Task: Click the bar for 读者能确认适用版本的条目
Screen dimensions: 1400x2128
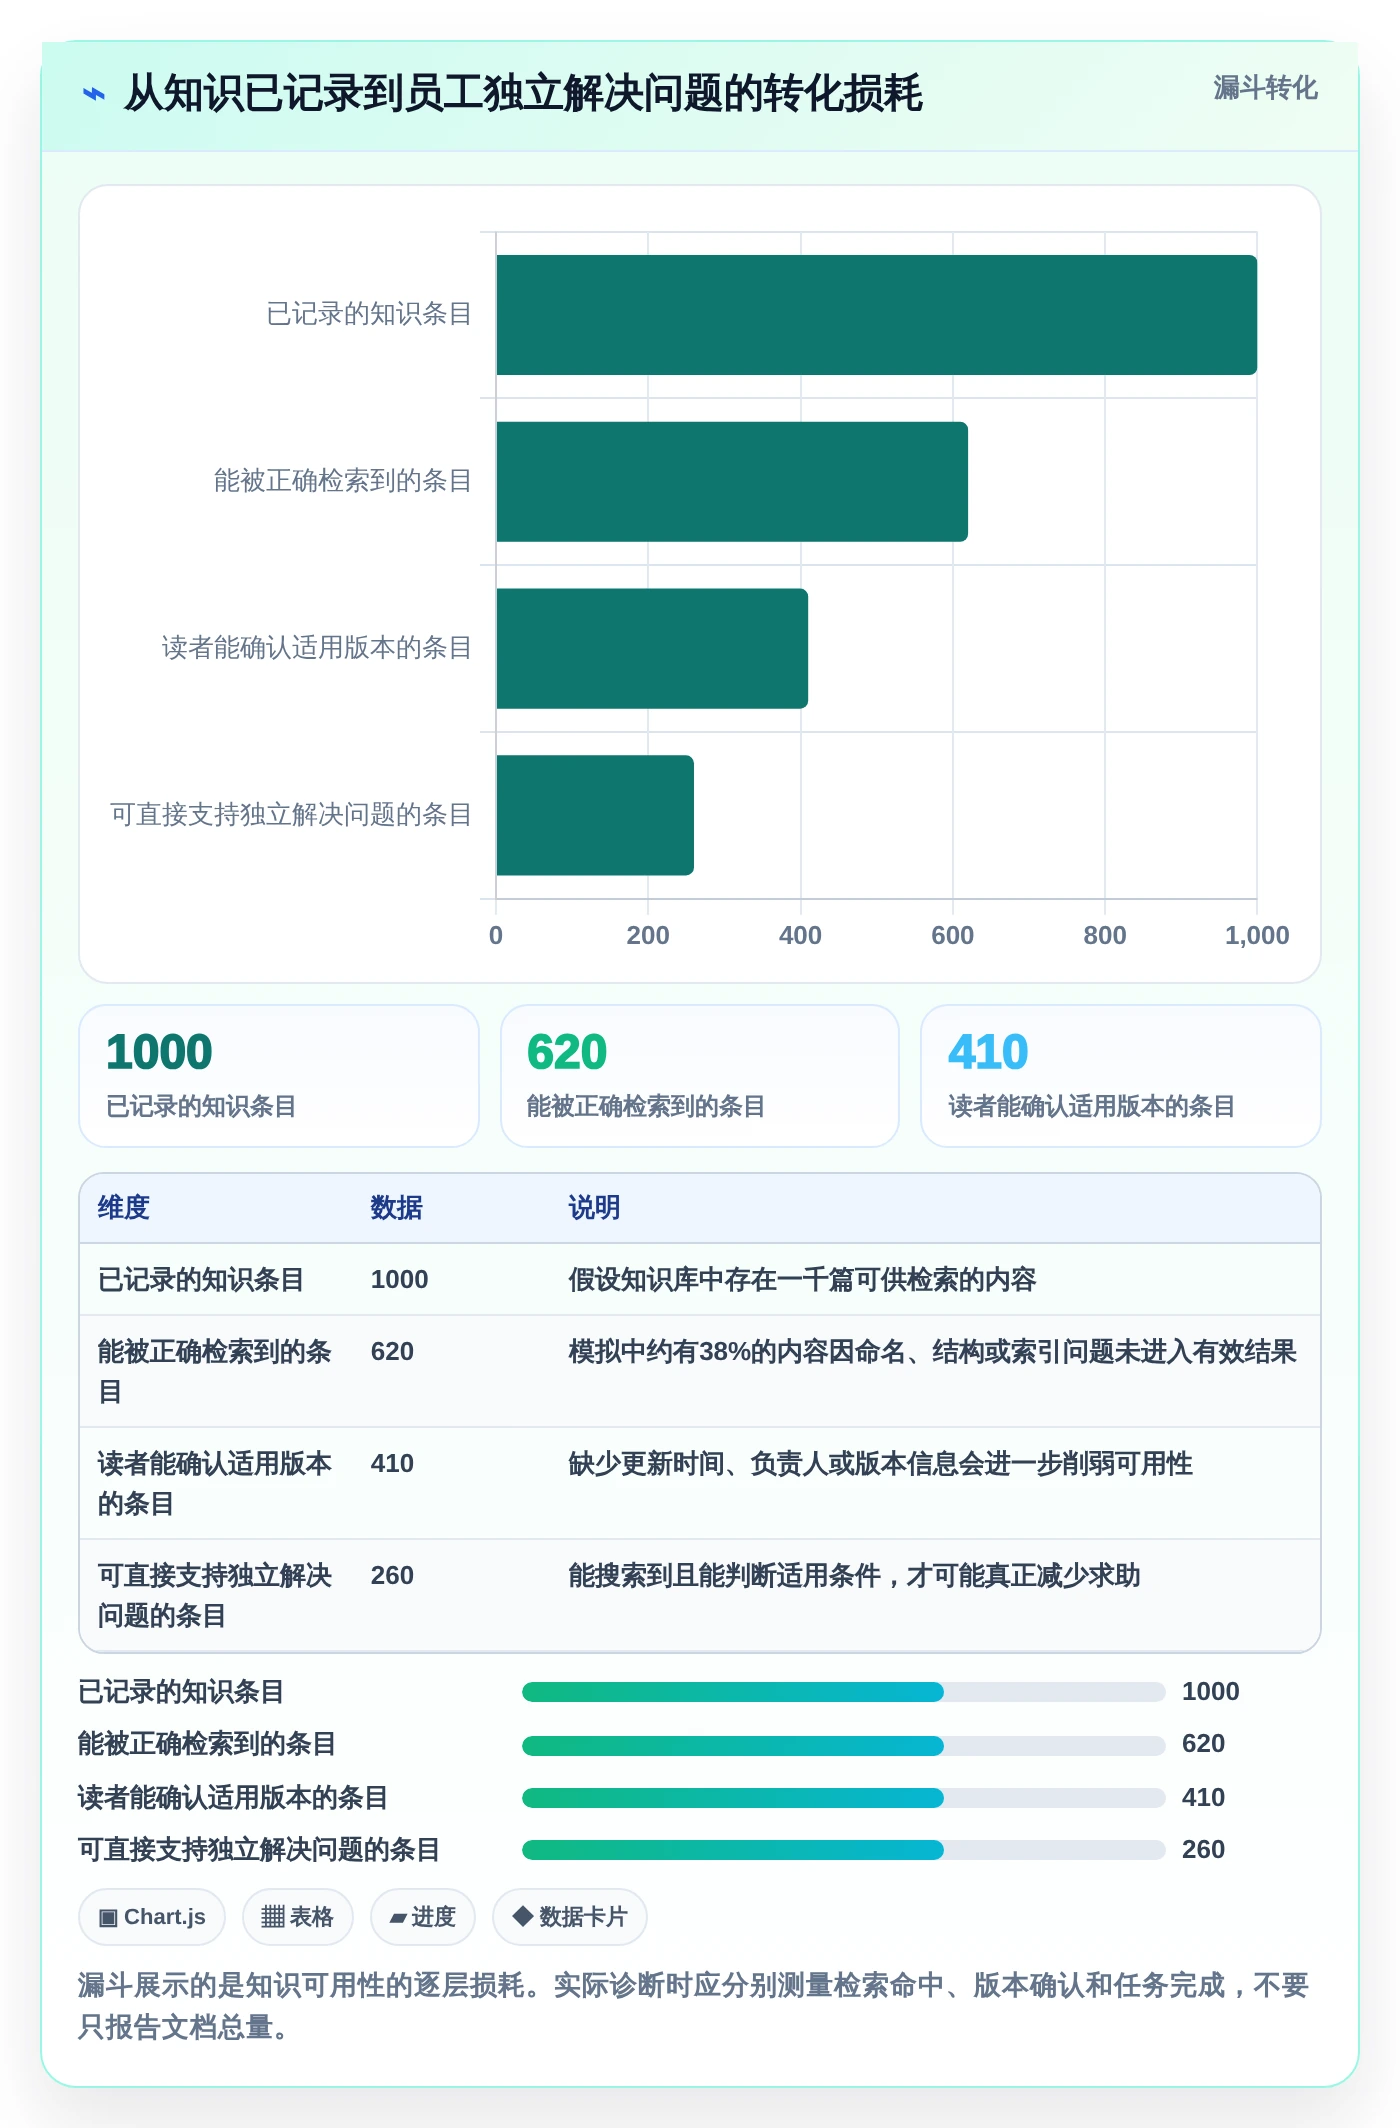Action: coord(652,649)
